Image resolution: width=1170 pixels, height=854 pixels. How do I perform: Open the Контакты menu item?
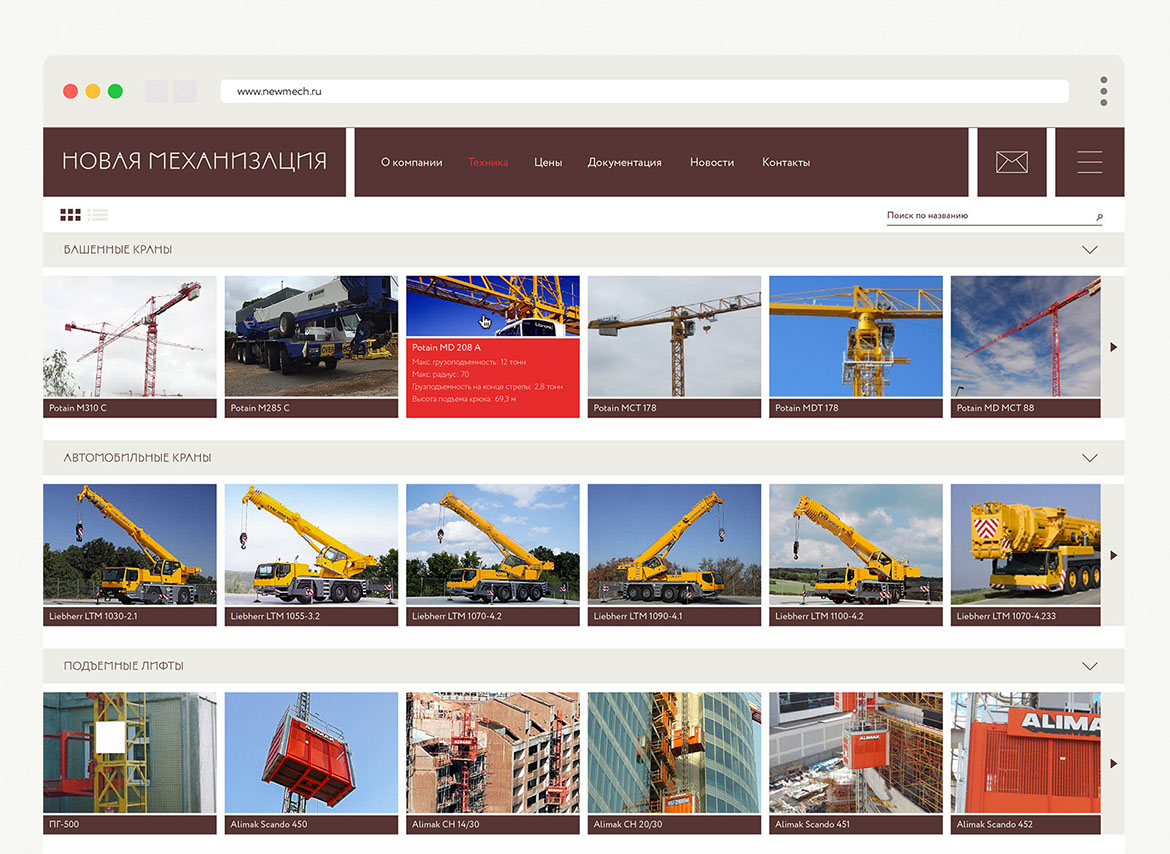click(786, 162)
